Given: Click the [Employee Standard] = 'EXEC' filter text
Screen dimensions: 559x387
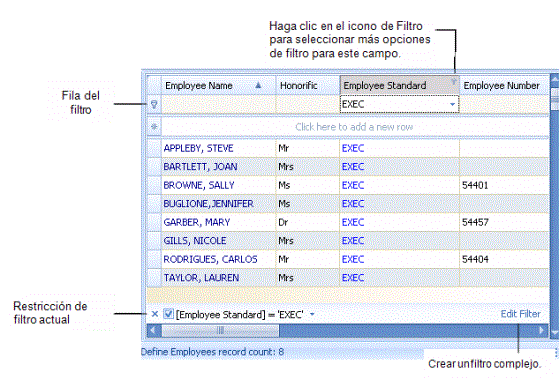Looking at the screenshot, I should (x=240, y=314).
